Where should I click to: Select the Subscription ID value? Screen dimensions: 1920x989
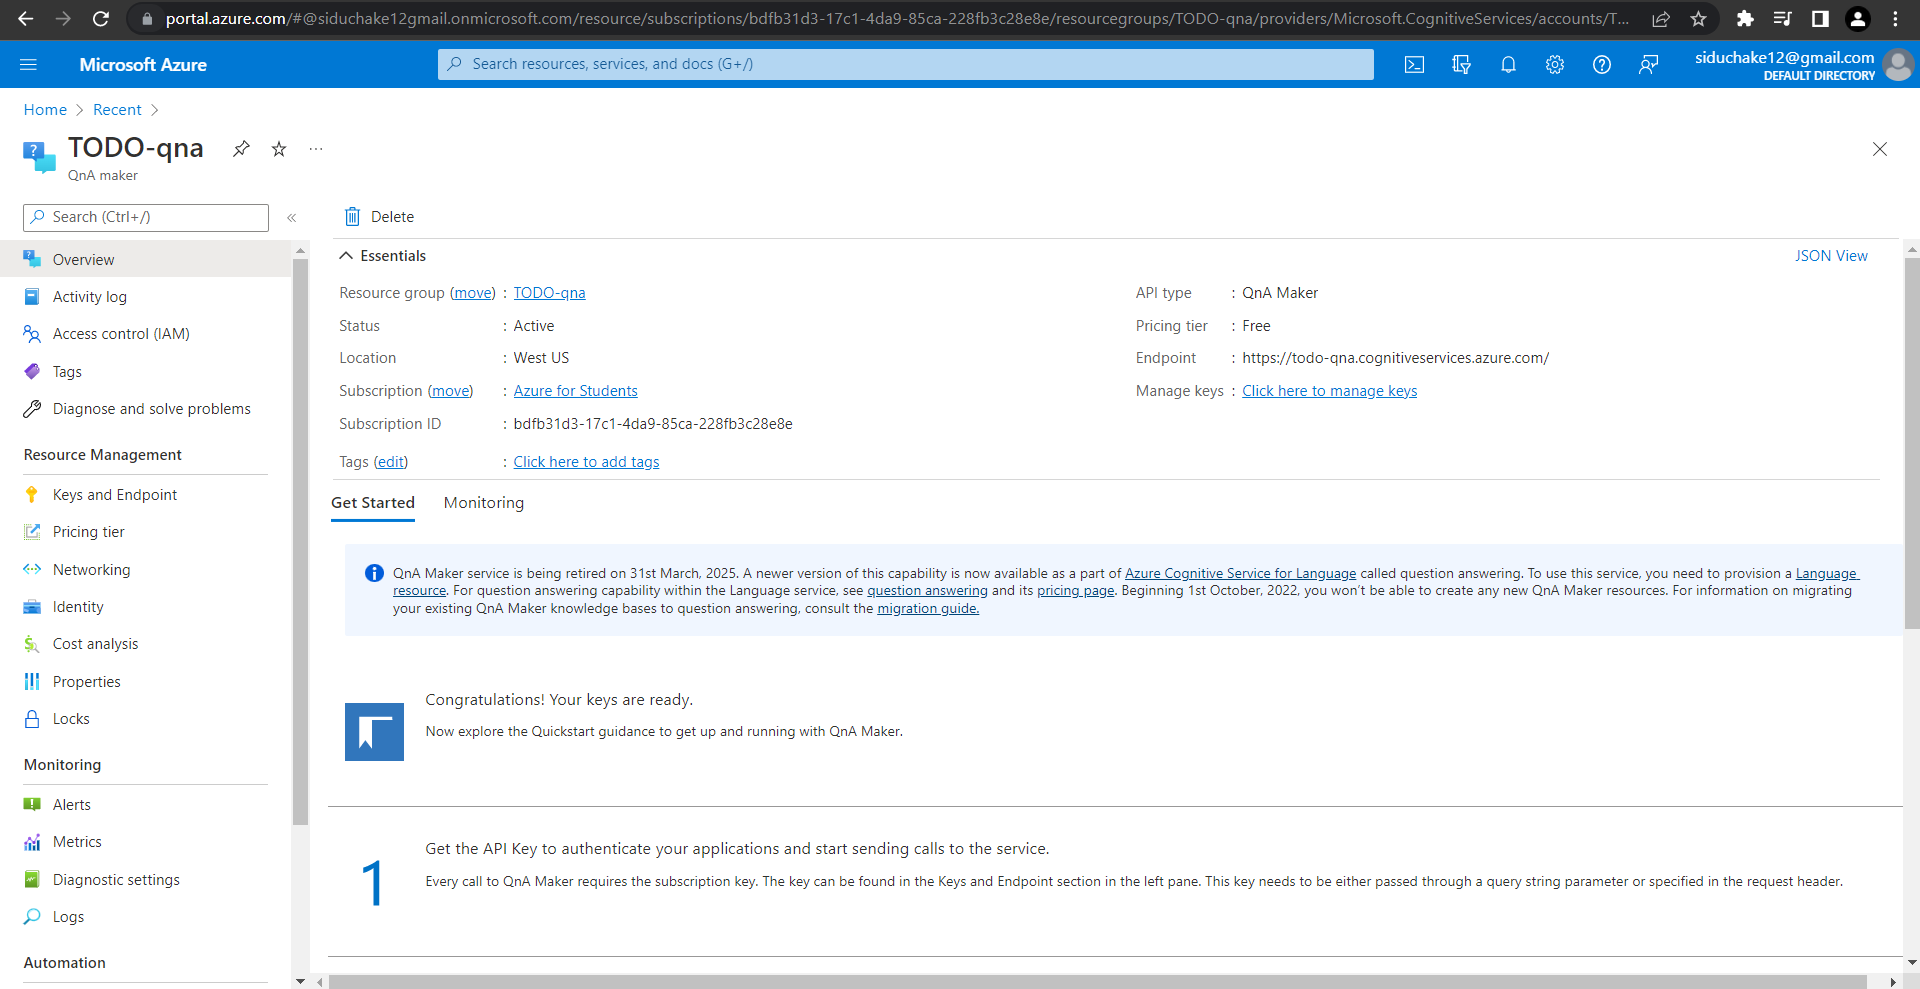[653, 424]
